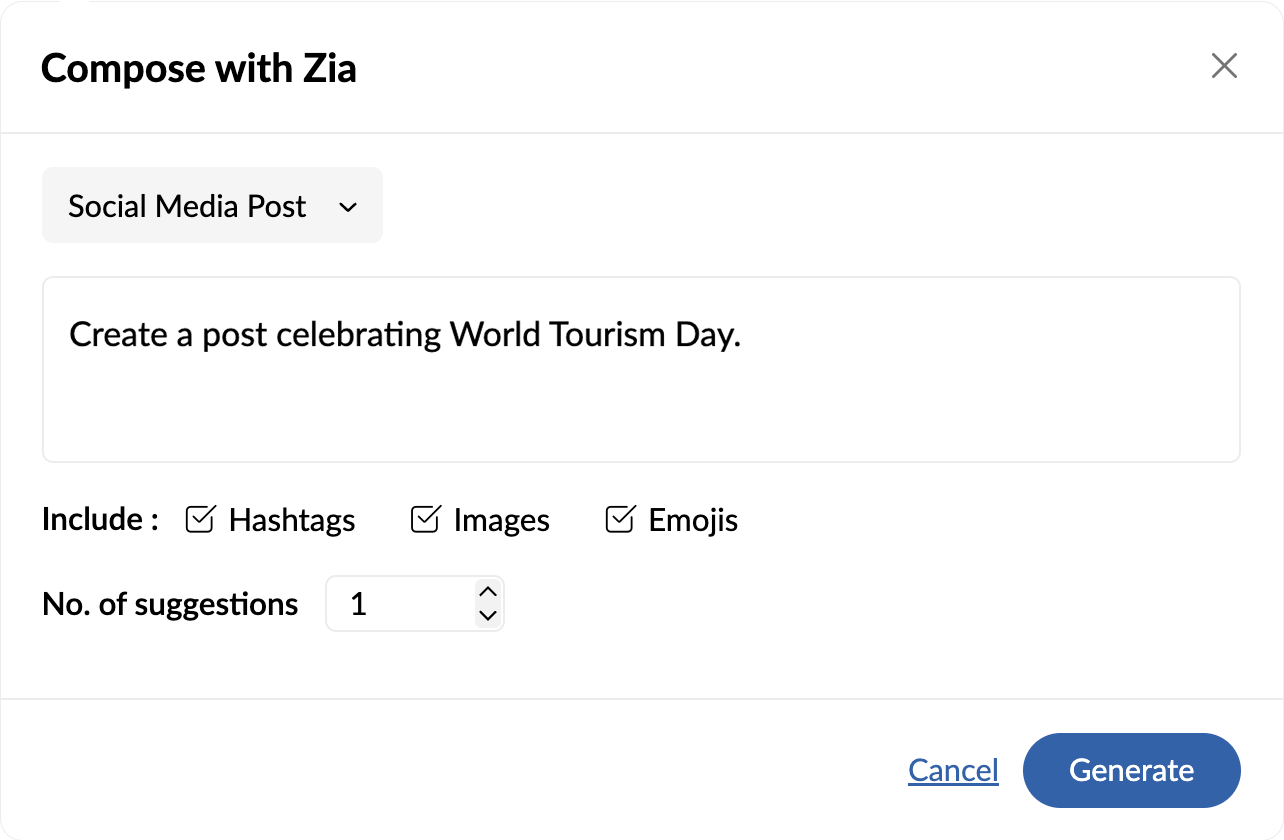This screenshot has height=840, width=1284.
Task: Click the Include label
Action: tap(100, 520)
